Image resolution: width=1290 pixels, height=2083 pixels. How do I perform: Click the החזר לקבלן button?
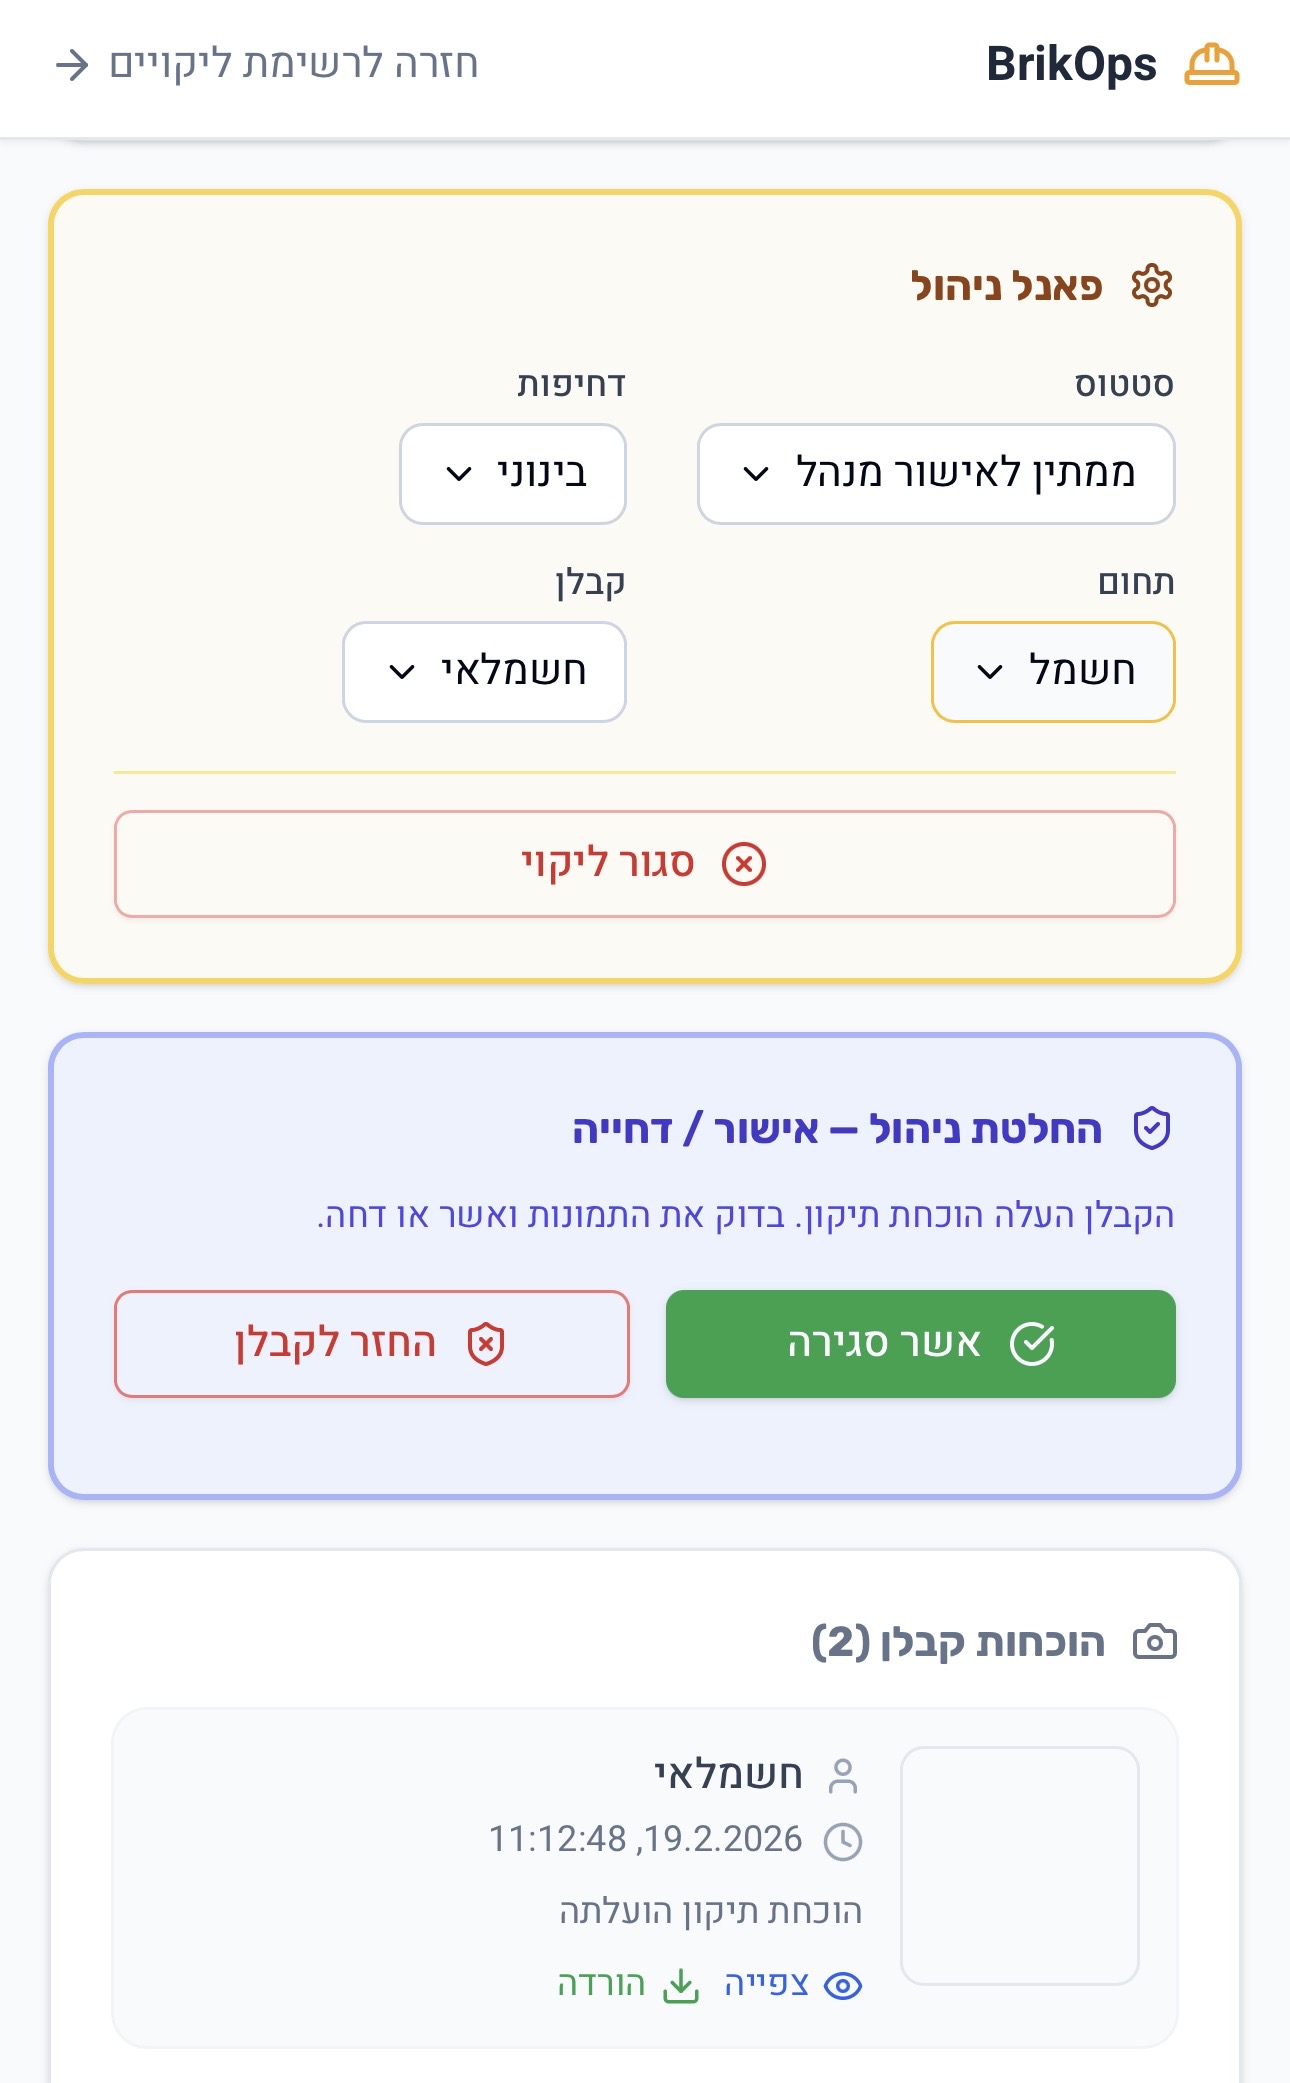coord(372,1342)
